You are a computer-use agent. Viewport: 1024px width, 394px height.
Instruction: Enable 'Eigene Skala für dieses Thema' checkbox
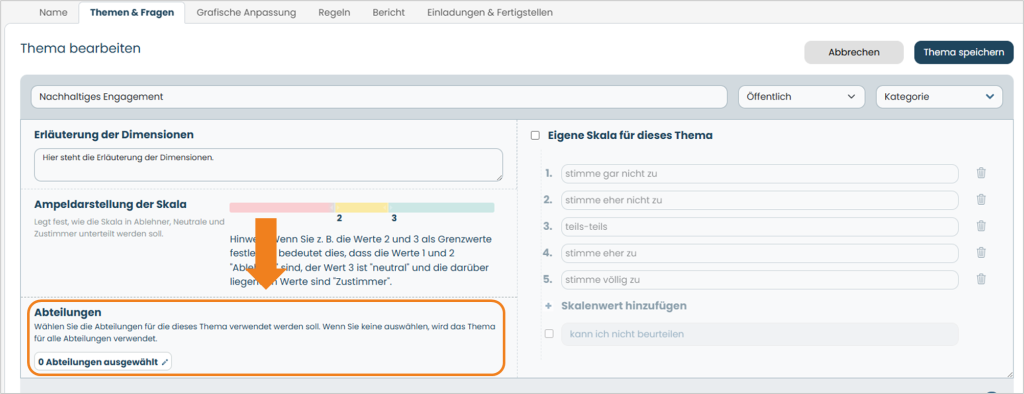click(536, 136)
